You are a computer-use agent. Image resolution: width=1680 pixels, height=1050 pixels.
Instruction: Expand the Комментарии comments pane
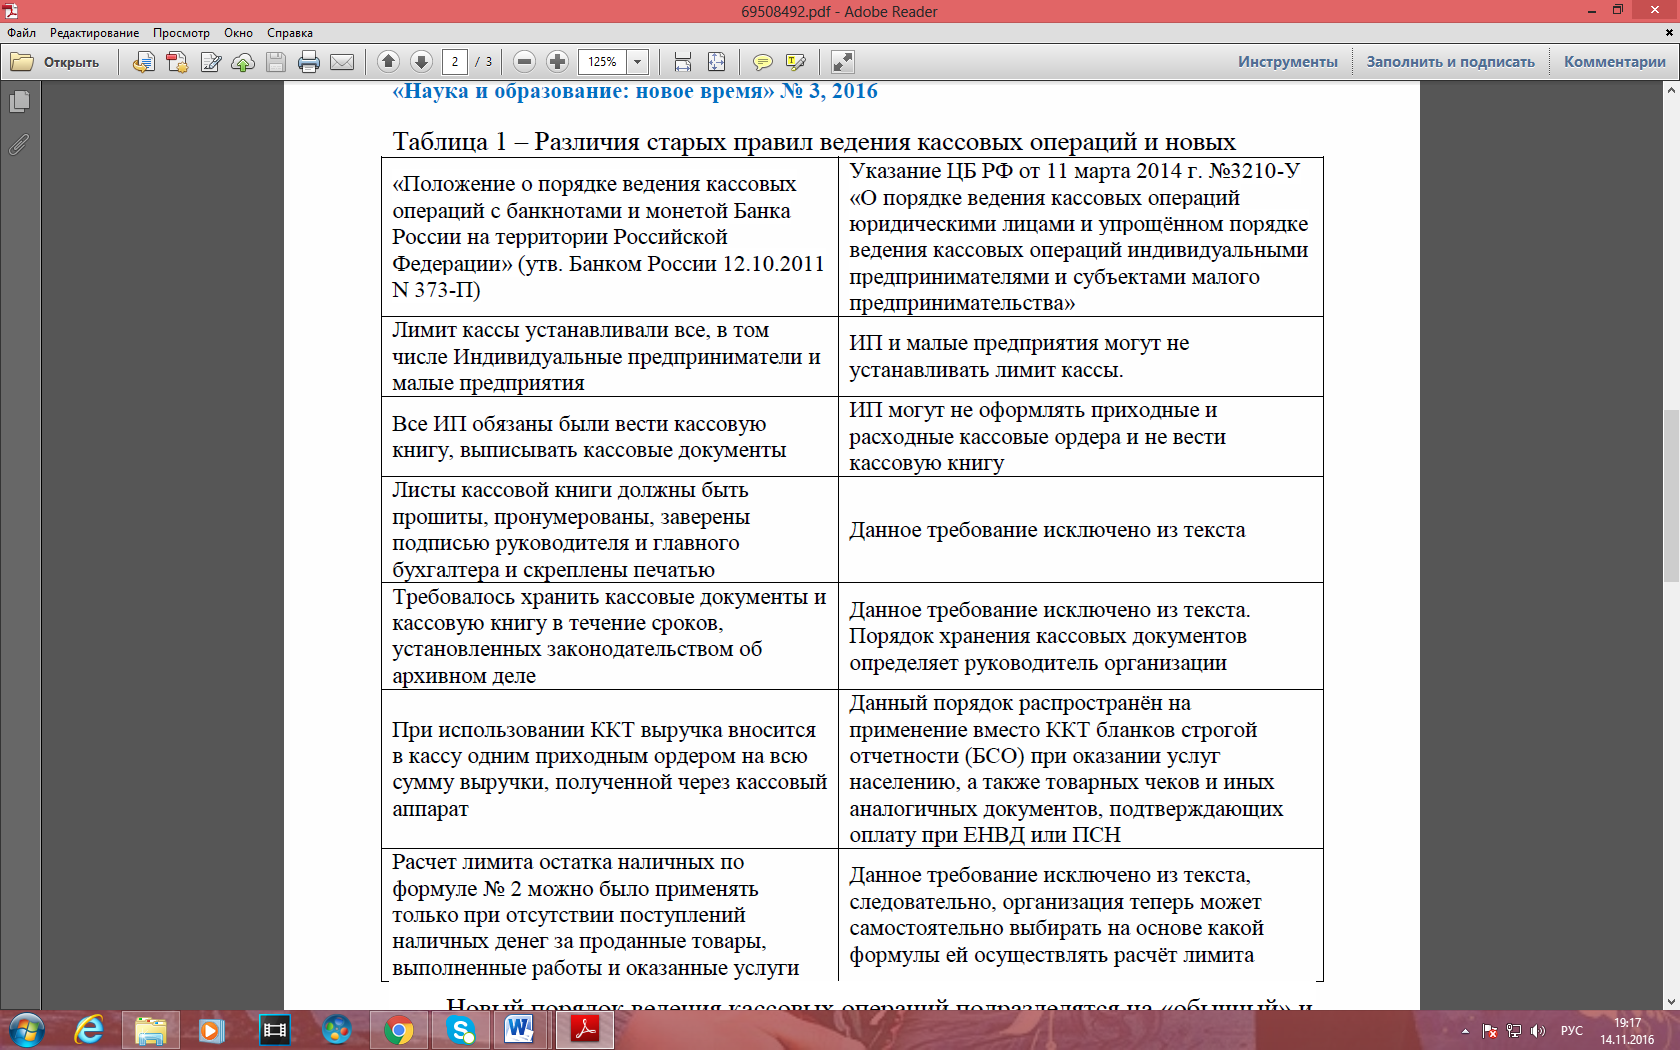pyautogui.click(x=1614, y=62)
